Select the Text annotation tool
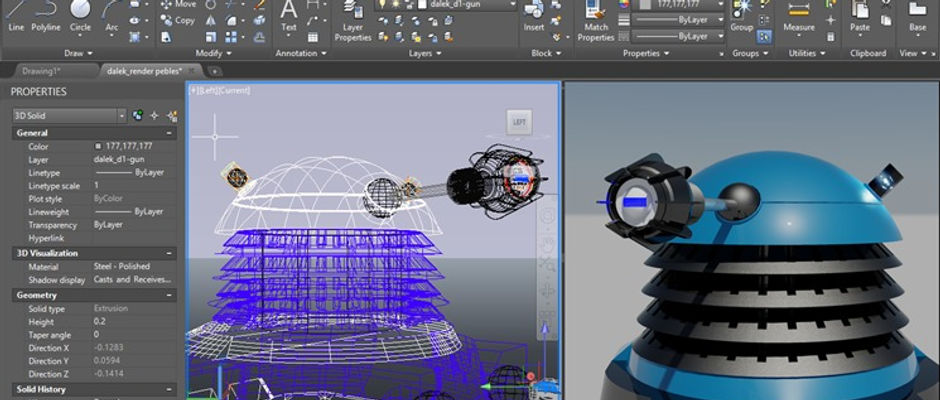Screen dimensions: 940x400 pyautogui.click(x=289, y=16)
